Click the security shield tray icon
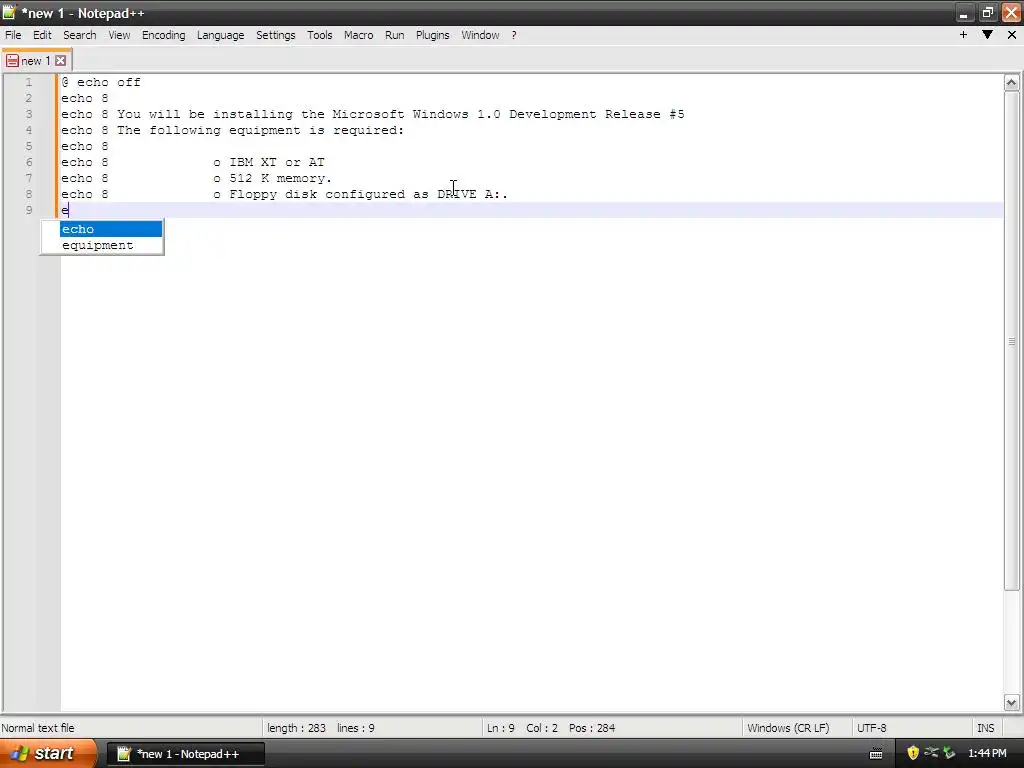Viewport: 1024px width, 768px height. click(913, 754)
